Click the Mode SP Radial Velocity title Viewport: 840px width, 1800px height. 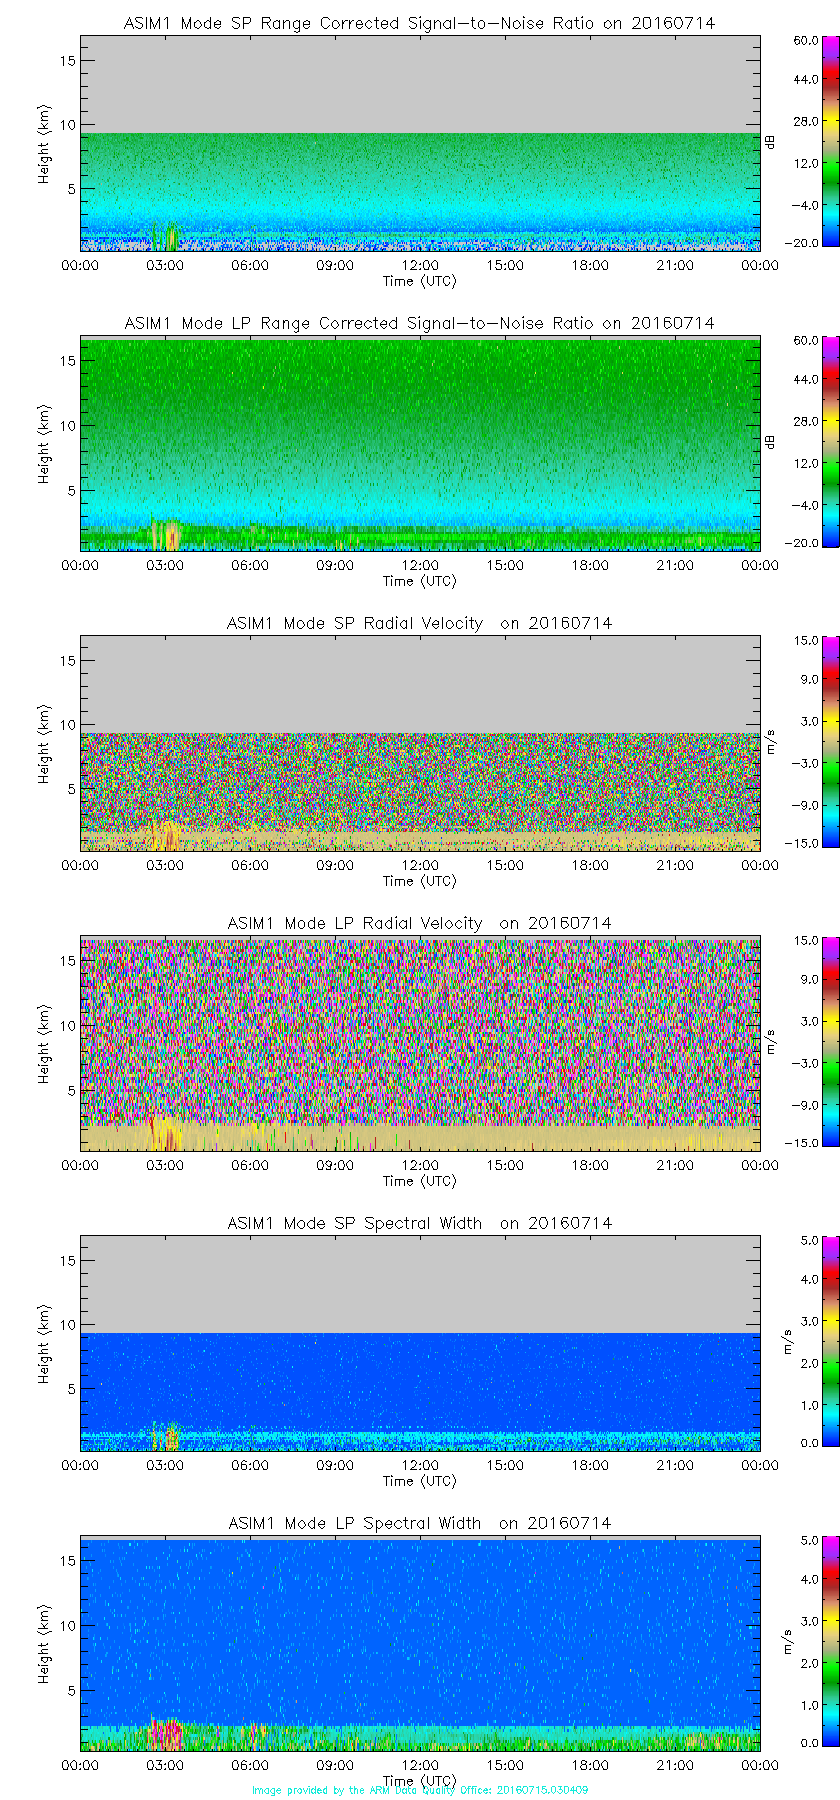pos(419,623)
